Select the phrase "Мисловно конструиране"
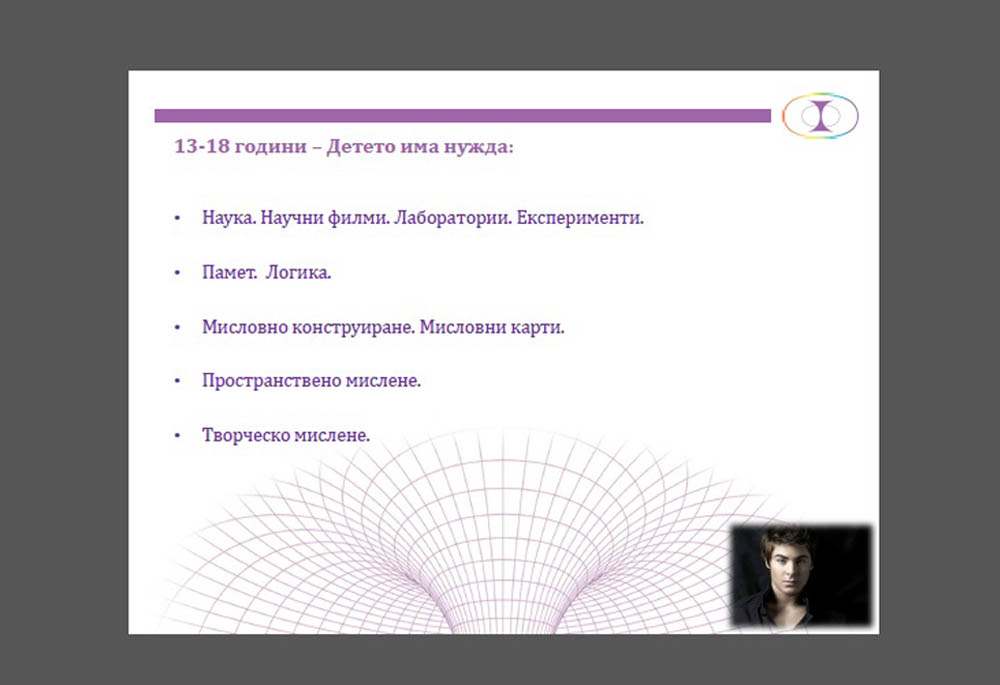 [x=307, y=327]
